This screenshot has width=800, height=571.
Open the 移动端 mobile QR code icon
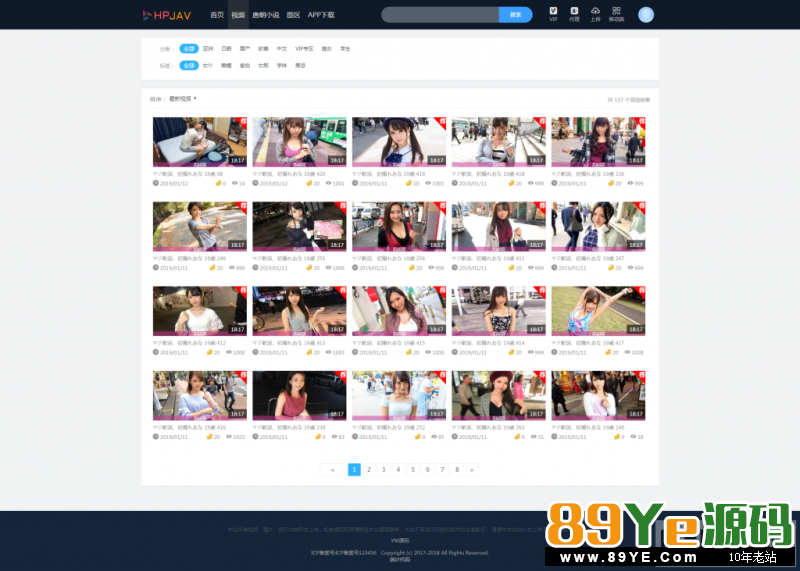tap(616, 13)
